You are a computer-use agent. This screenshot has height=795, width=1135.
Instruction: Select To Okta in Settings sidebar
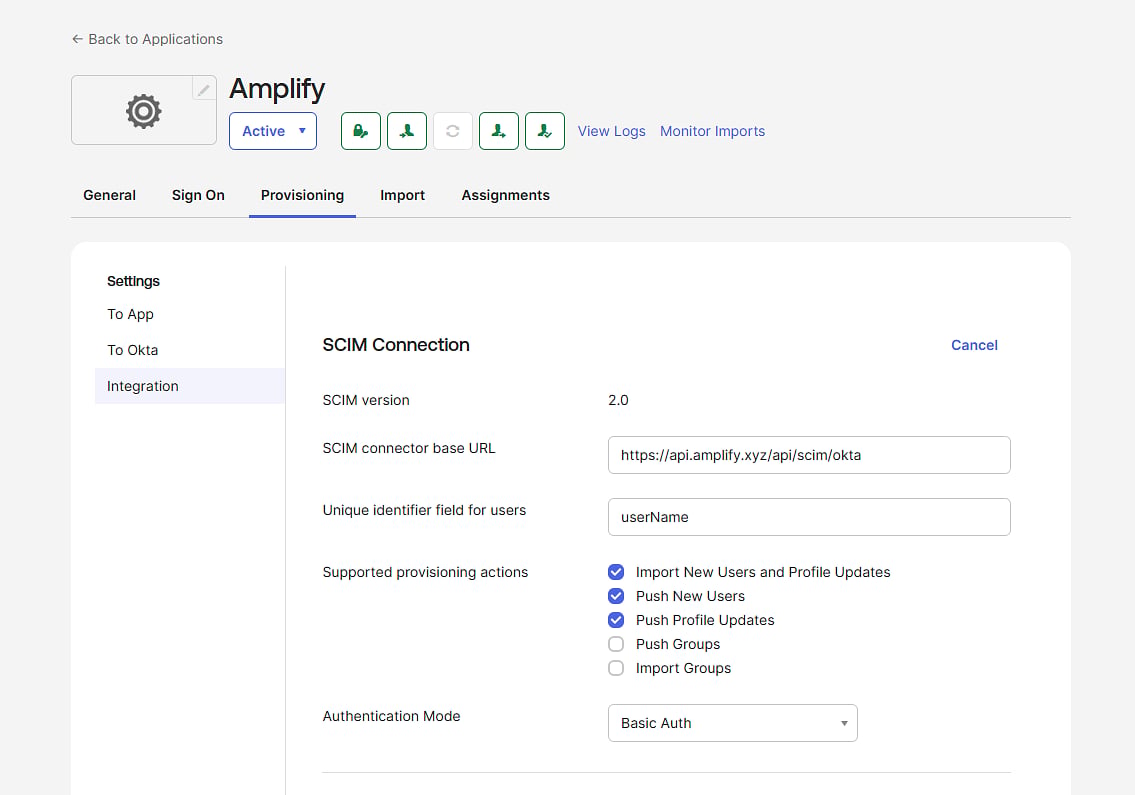point(132,350)
